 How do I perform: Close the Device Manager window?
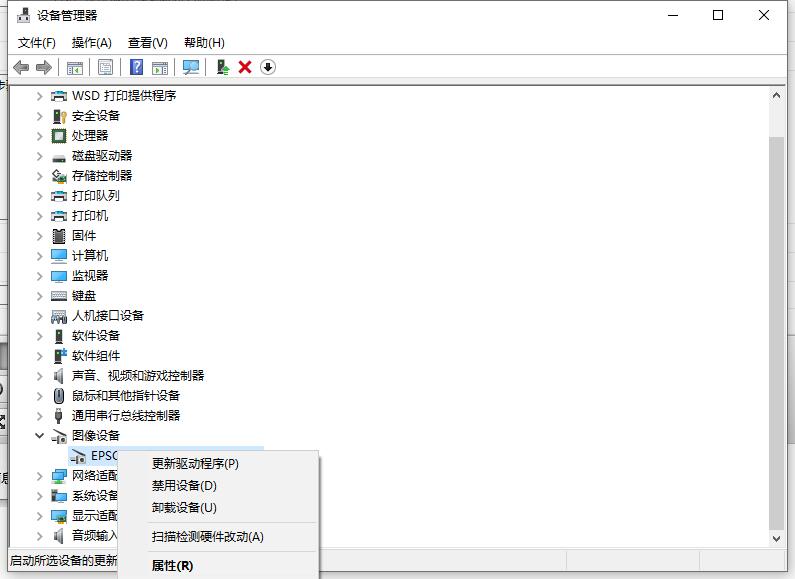764,15
